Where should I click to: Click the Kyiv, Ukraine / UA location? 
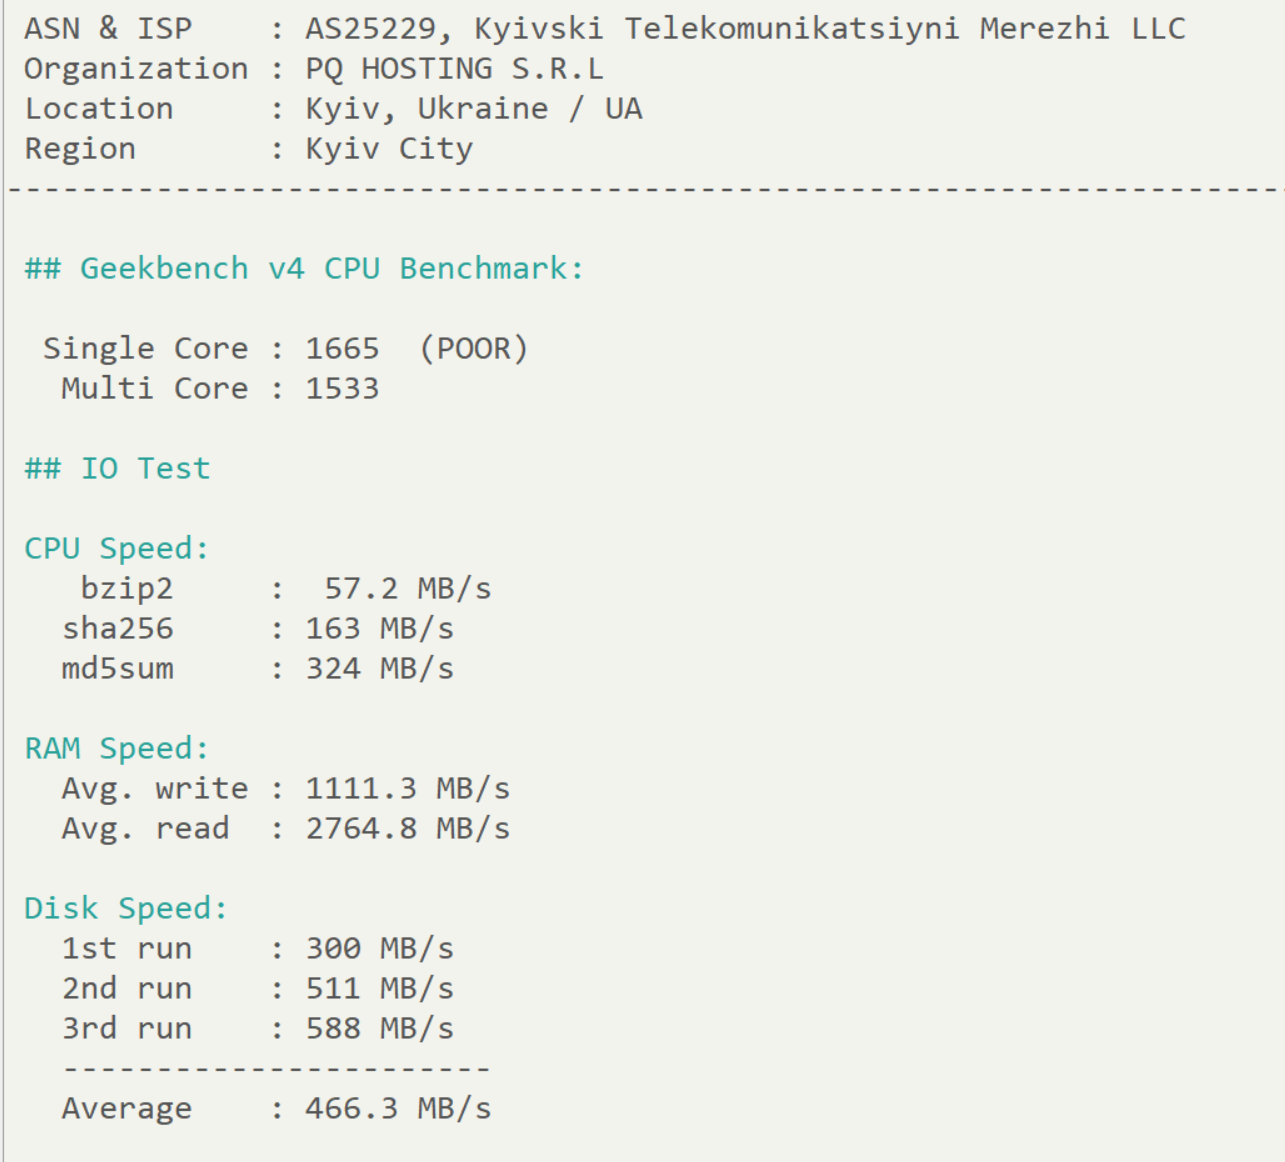474,108
